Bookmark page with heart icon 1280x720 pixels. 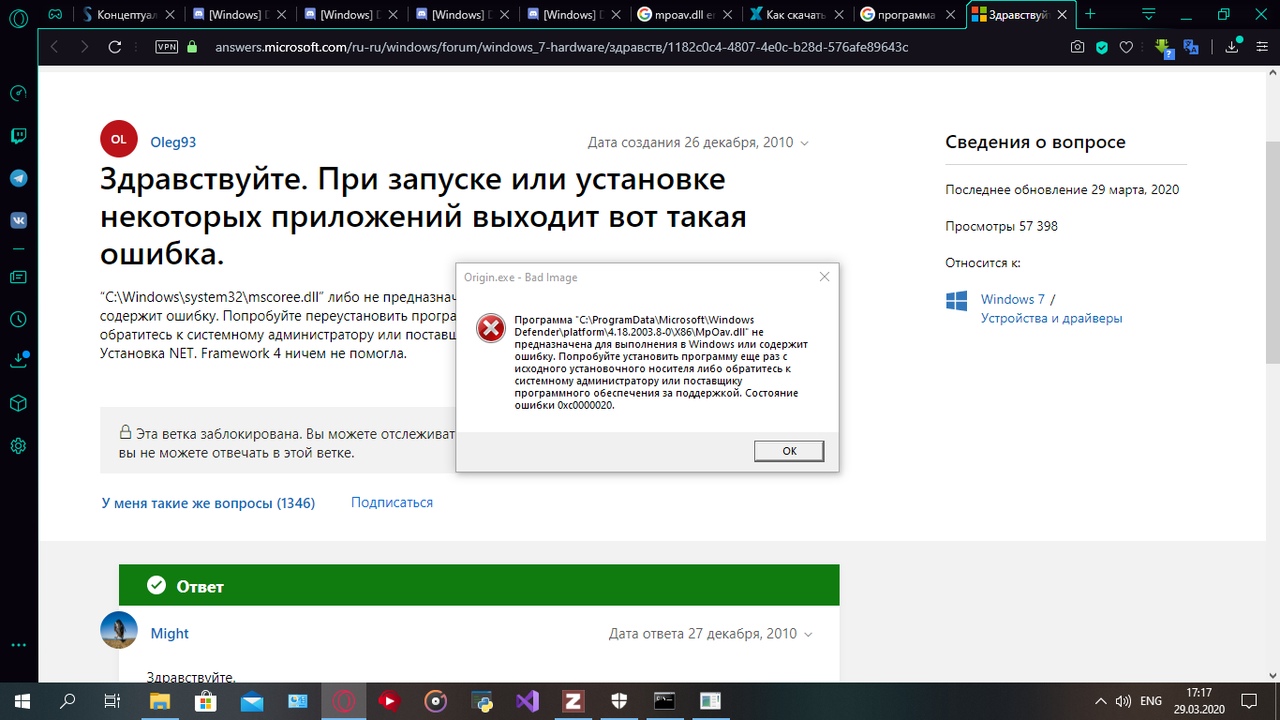point(1127,47)
